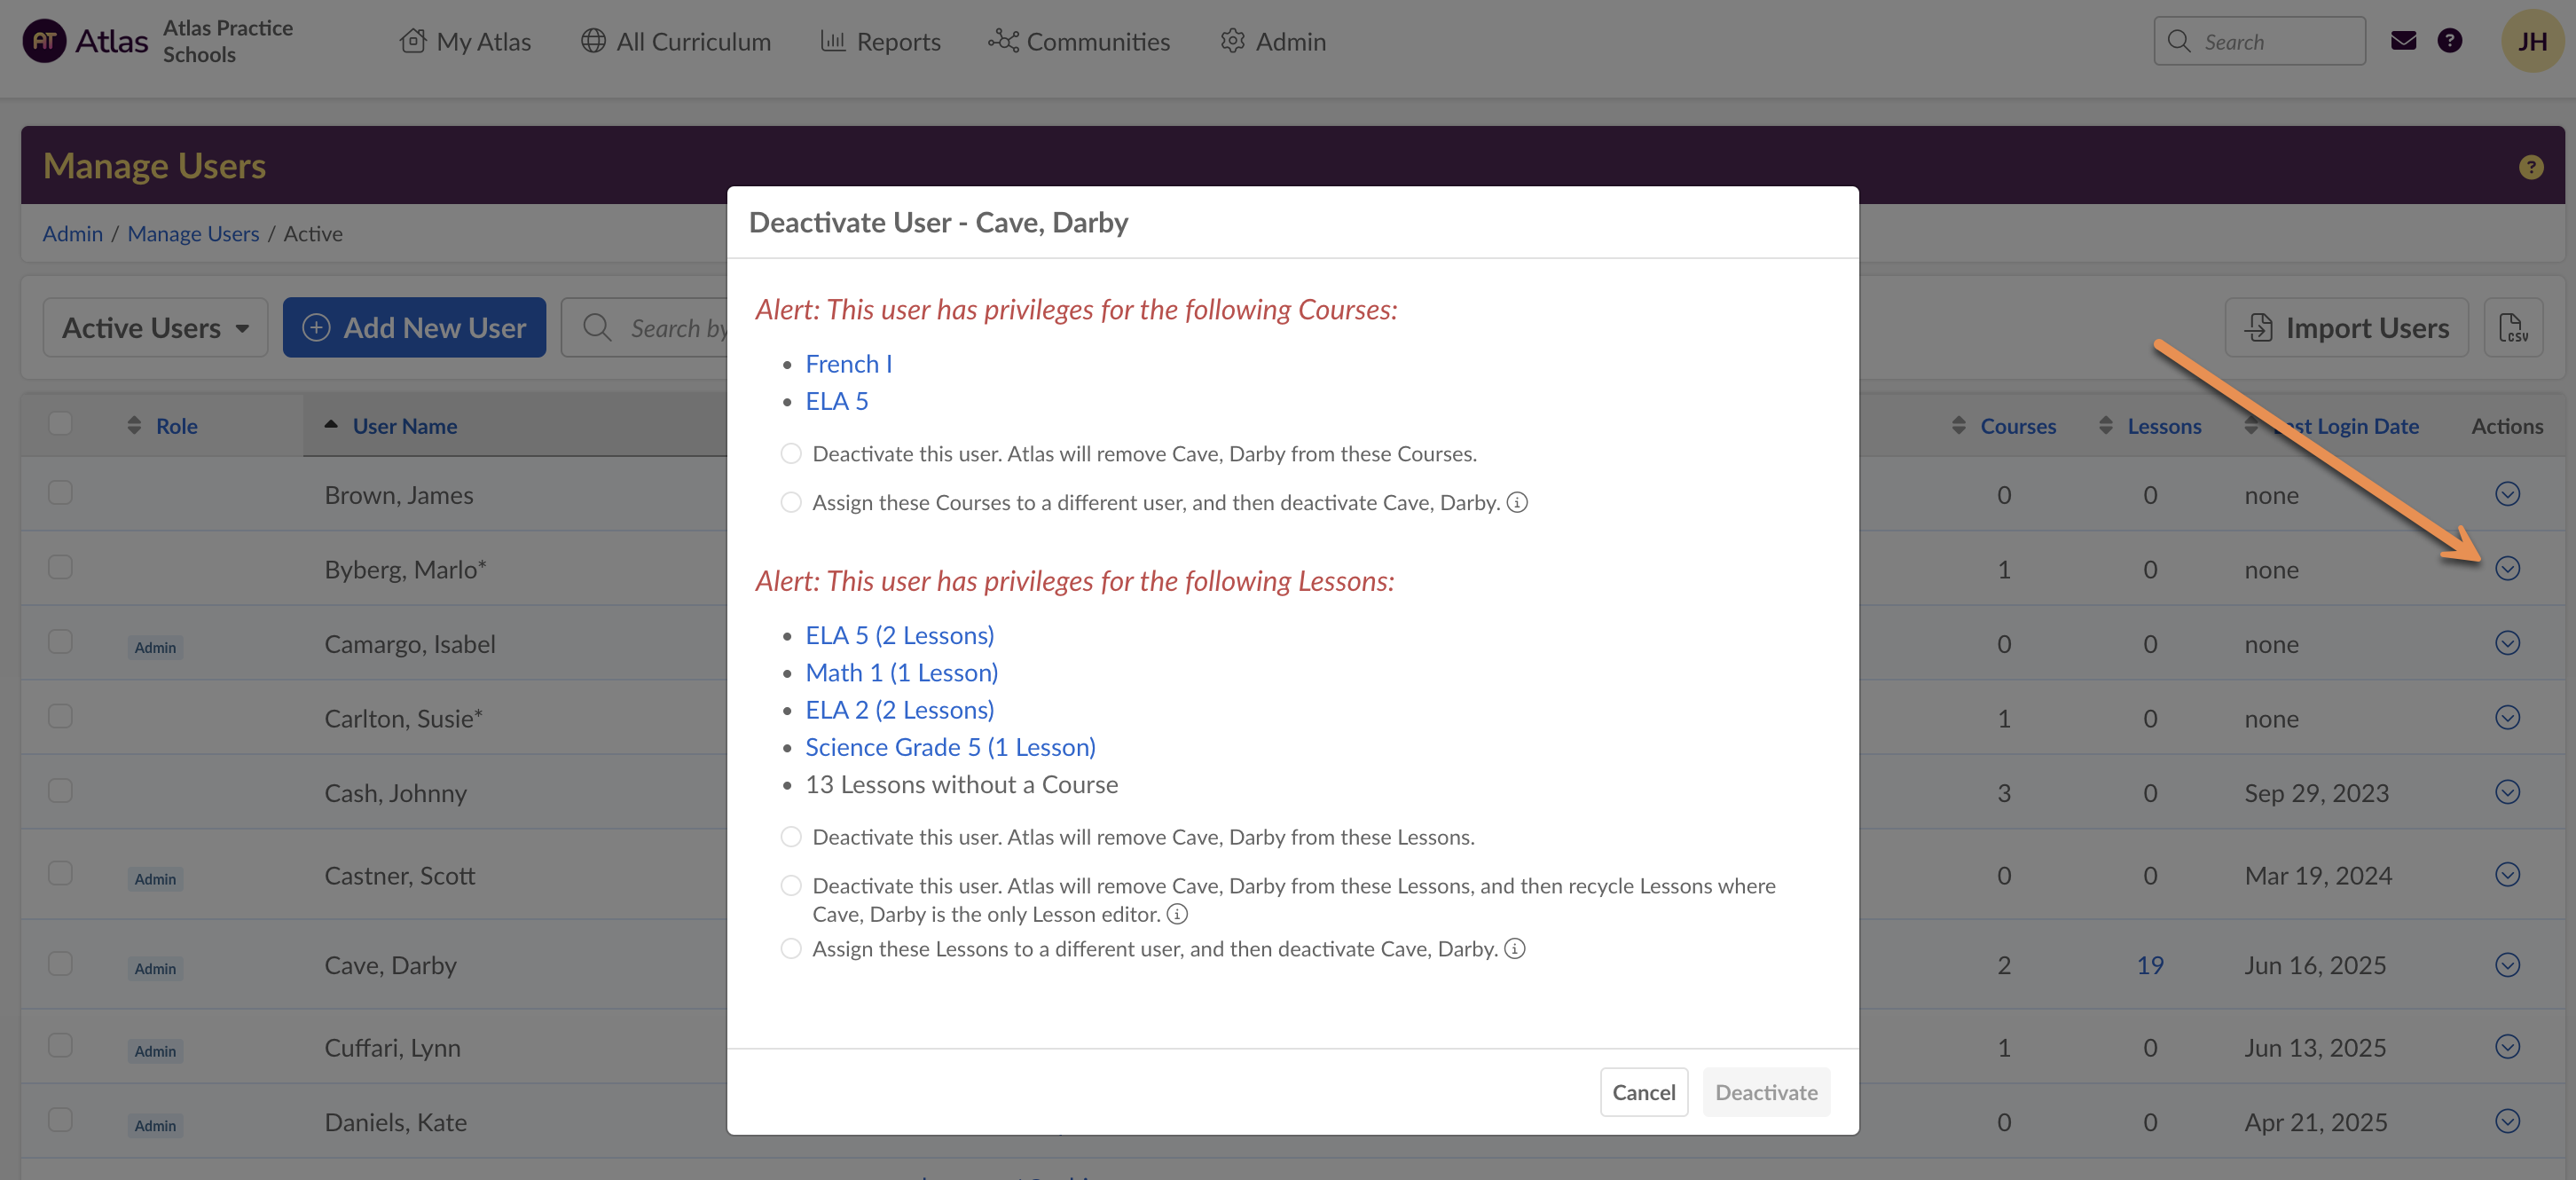Click the CSV export icon
Image resolution: width=2576 pixels, height=1180 pixels.
(x=2512, y=328)
